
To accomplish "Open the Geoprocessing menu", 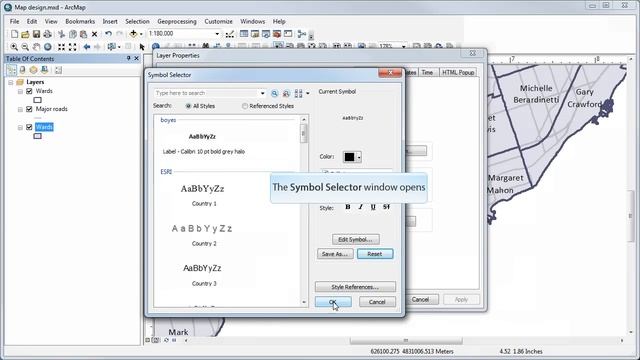I will [x=177, y=21].
